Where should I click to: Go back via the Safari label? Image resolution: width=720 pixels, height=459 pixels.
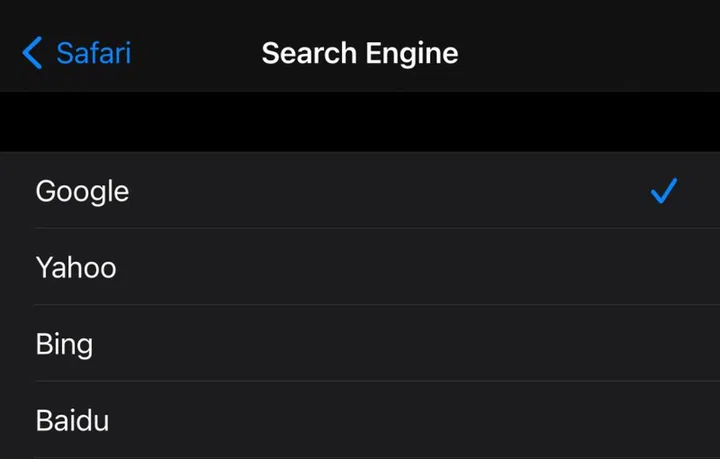coord(93,53)
